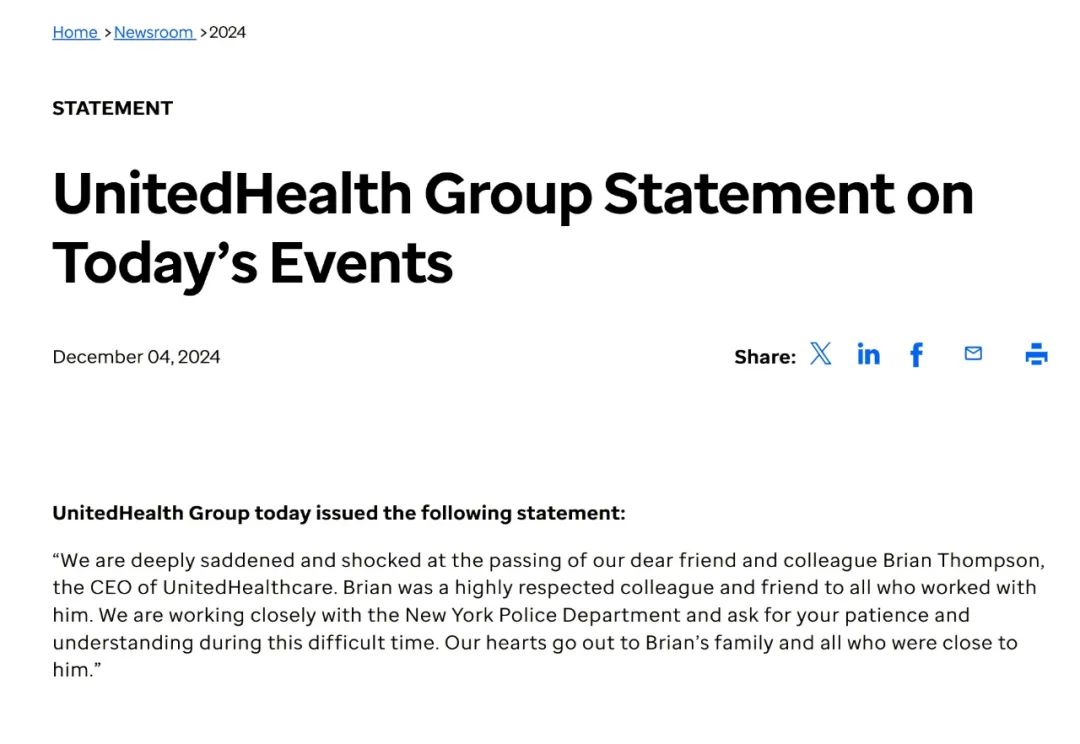This screenshot has height=744, width=1080.
Task: Send the statement via the email icon
Action: point(973,353)
